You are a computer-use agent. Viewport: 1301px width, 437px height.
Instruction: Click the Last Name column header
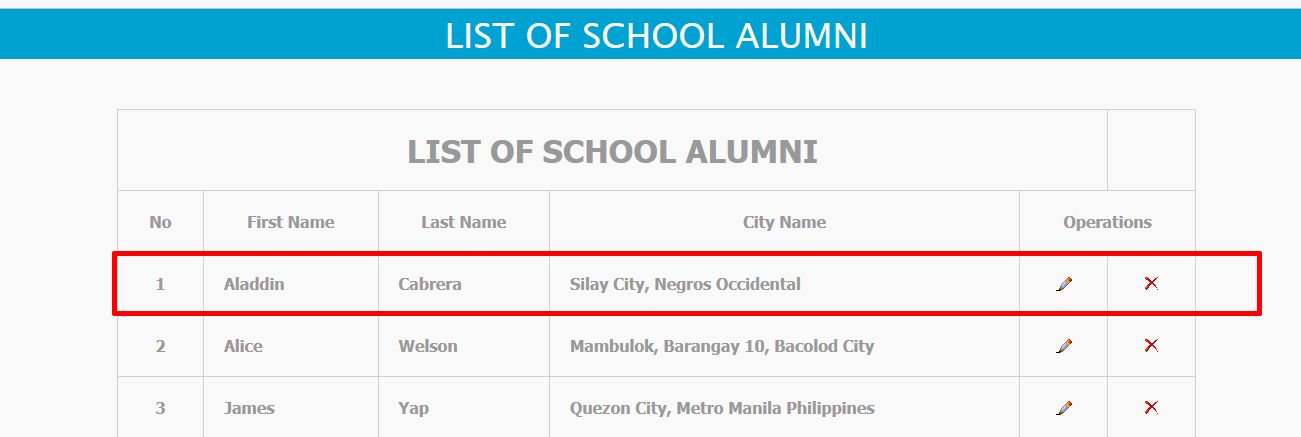pyautogui.click(x=464, y=222)
